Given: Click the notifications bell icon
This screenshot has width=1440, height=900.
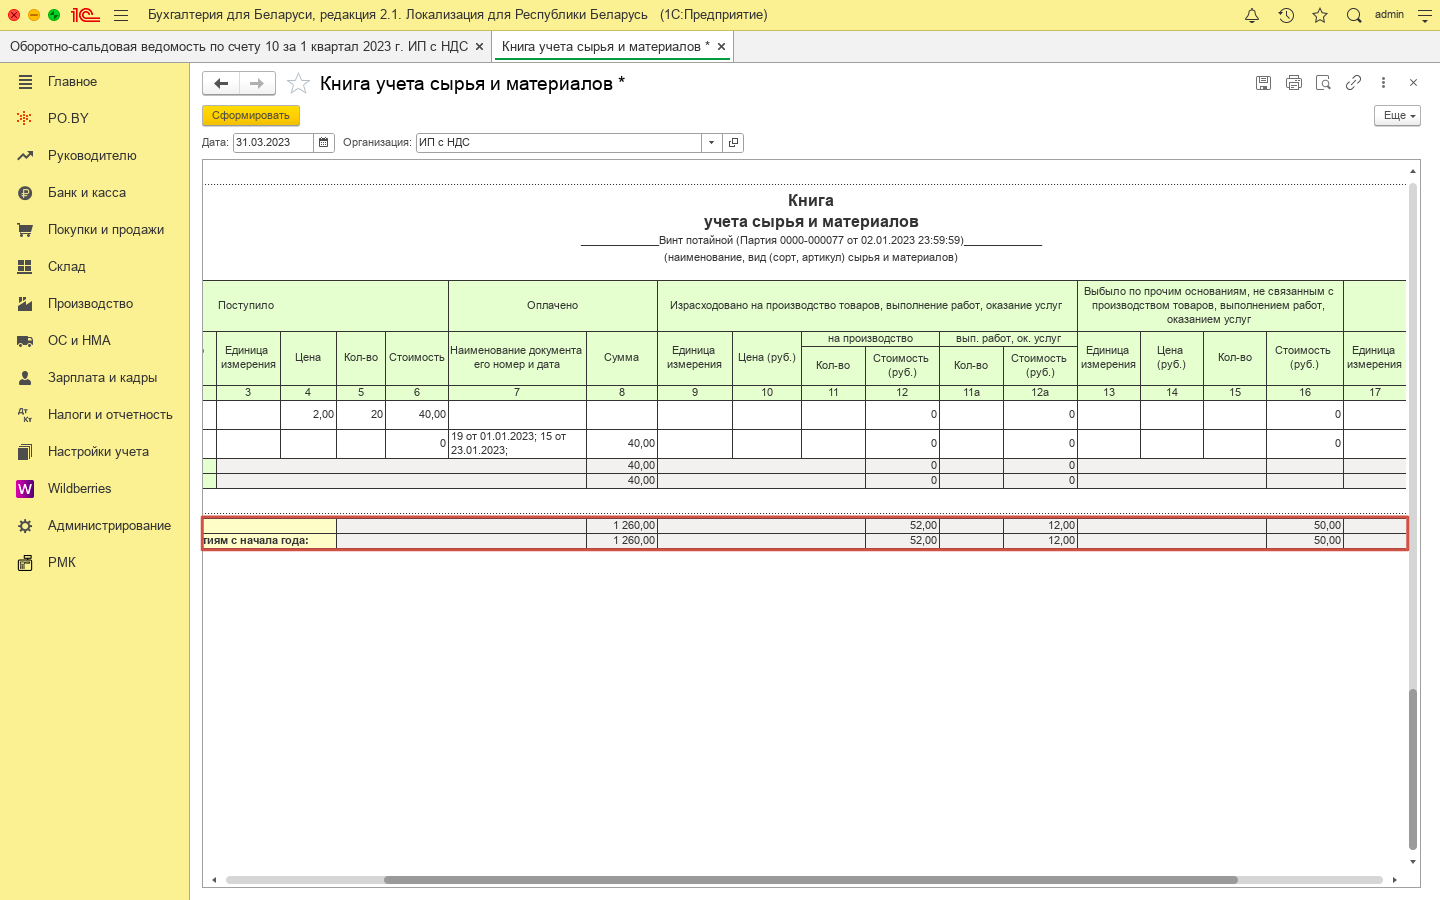Looking at the screenshot, I should coord(1251,15).
